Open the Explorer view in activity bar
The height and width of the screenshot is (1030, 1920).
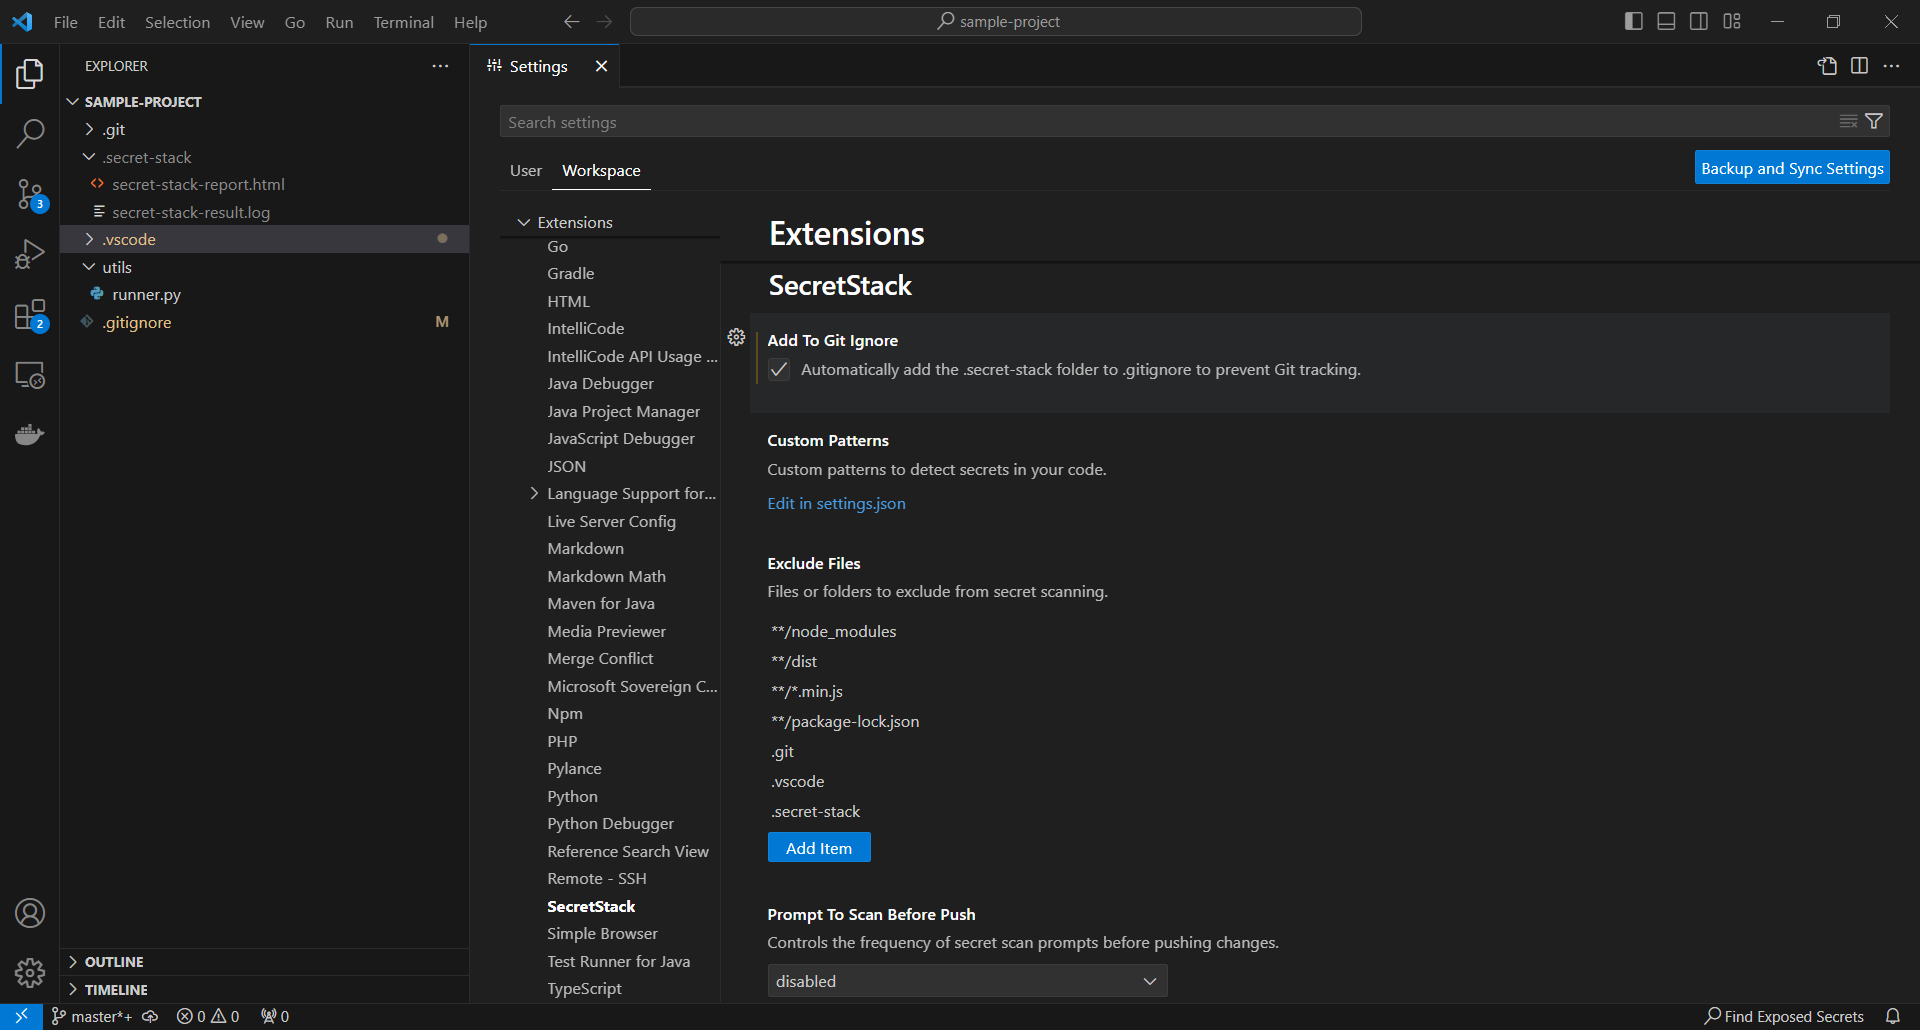pyautogui.click(x=30, y=73)
